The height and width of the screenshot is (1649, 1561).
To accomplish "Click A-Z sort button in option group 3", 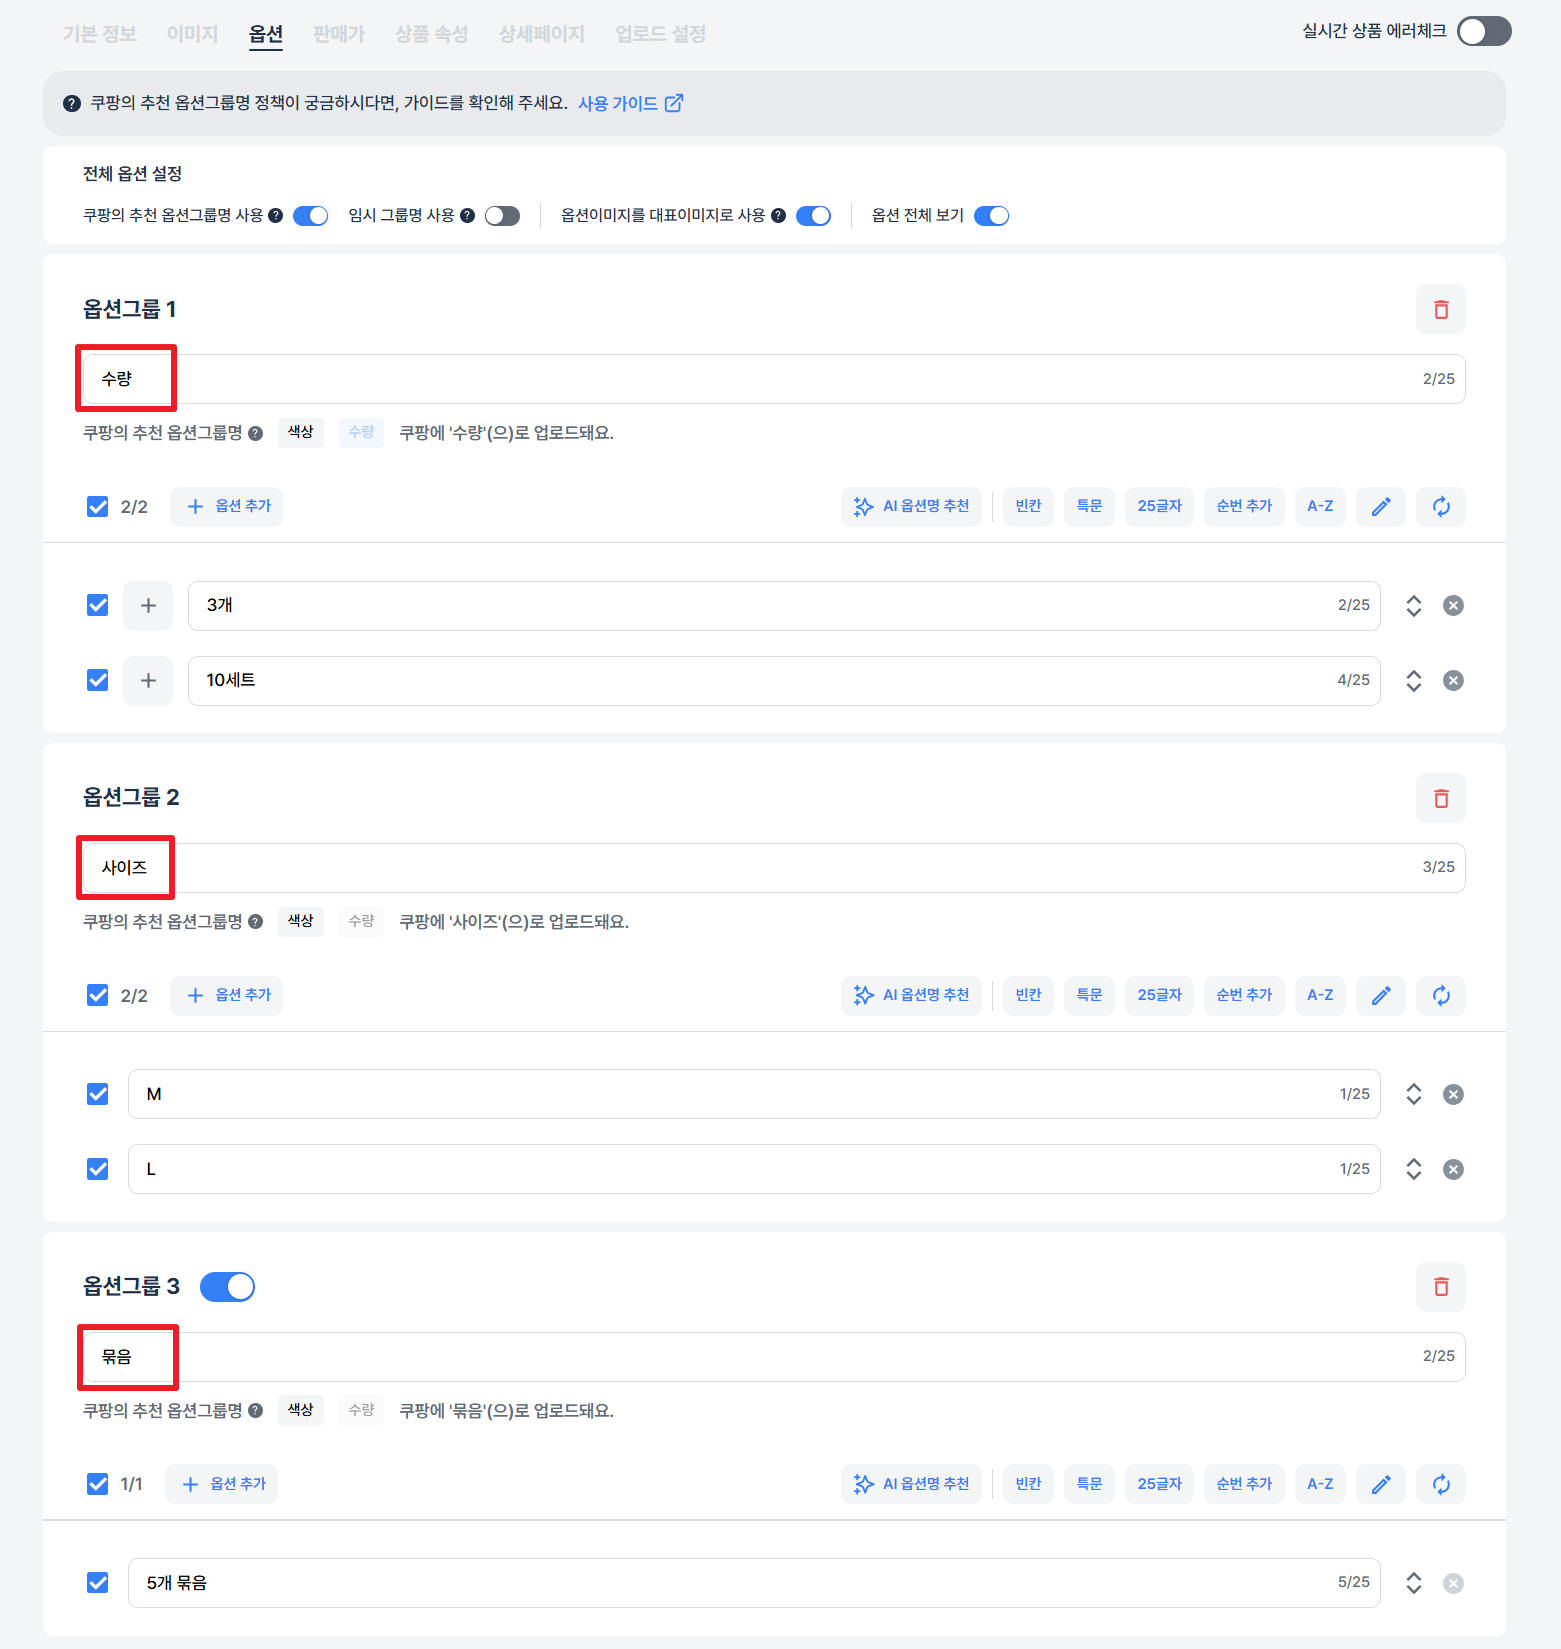I will [1320, 1484].
